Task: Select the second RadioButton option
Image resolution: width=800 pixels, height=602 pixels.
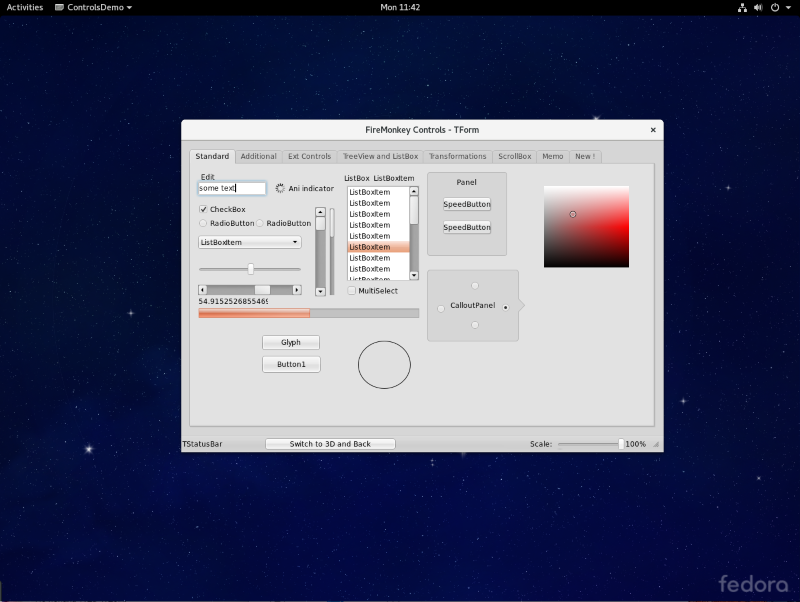Action: coord(260,223)
